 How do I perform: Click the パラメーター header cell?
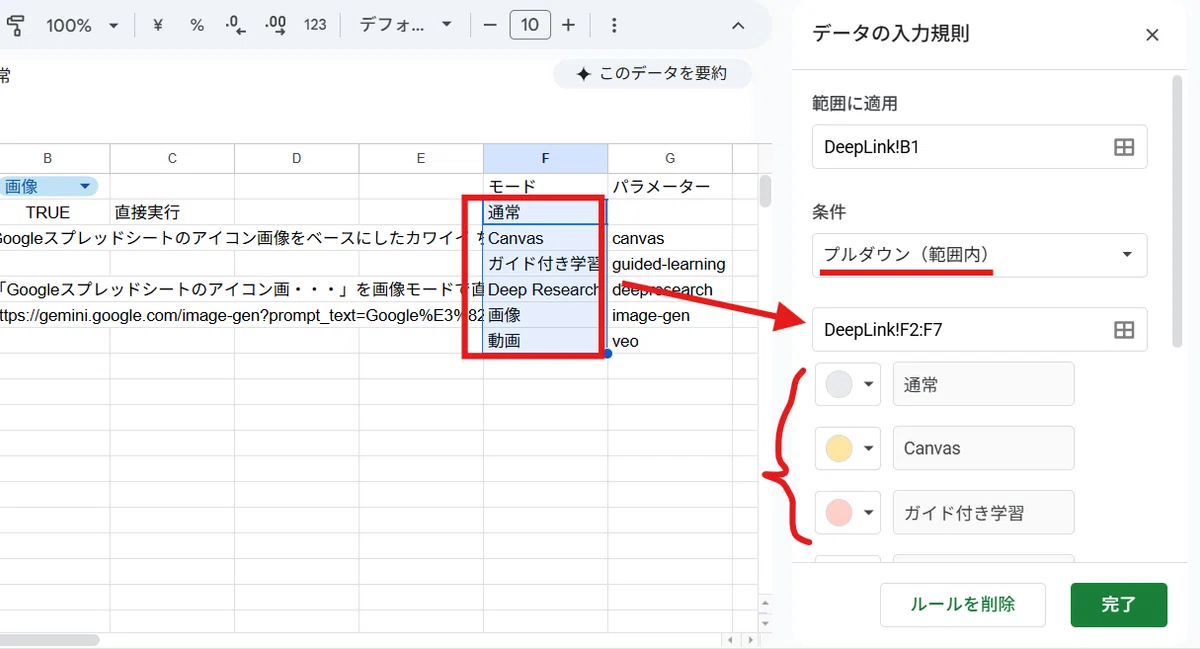(670, 186)
